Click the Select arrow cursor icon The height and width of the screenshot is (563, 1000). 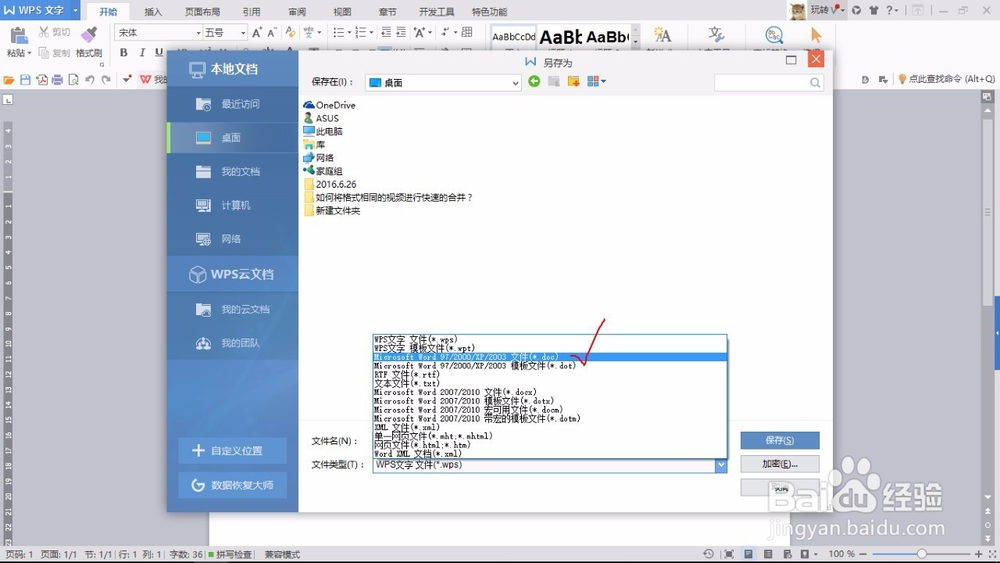pos(816,35)
